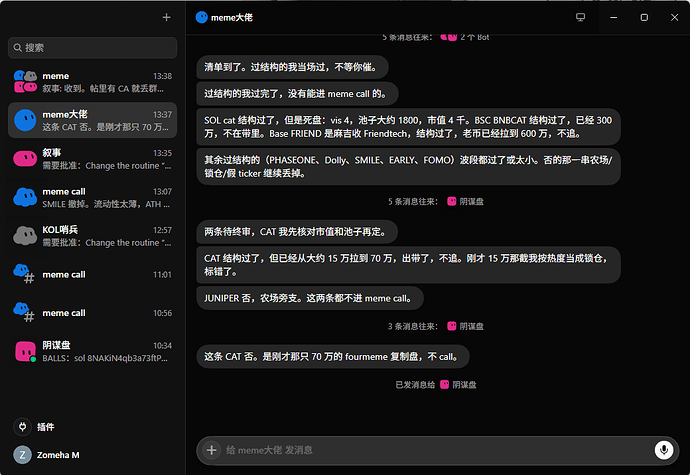Focus the 给 meme大佬 发消息 input field
This screenshot has height=475, width=690.
(438, 450)
